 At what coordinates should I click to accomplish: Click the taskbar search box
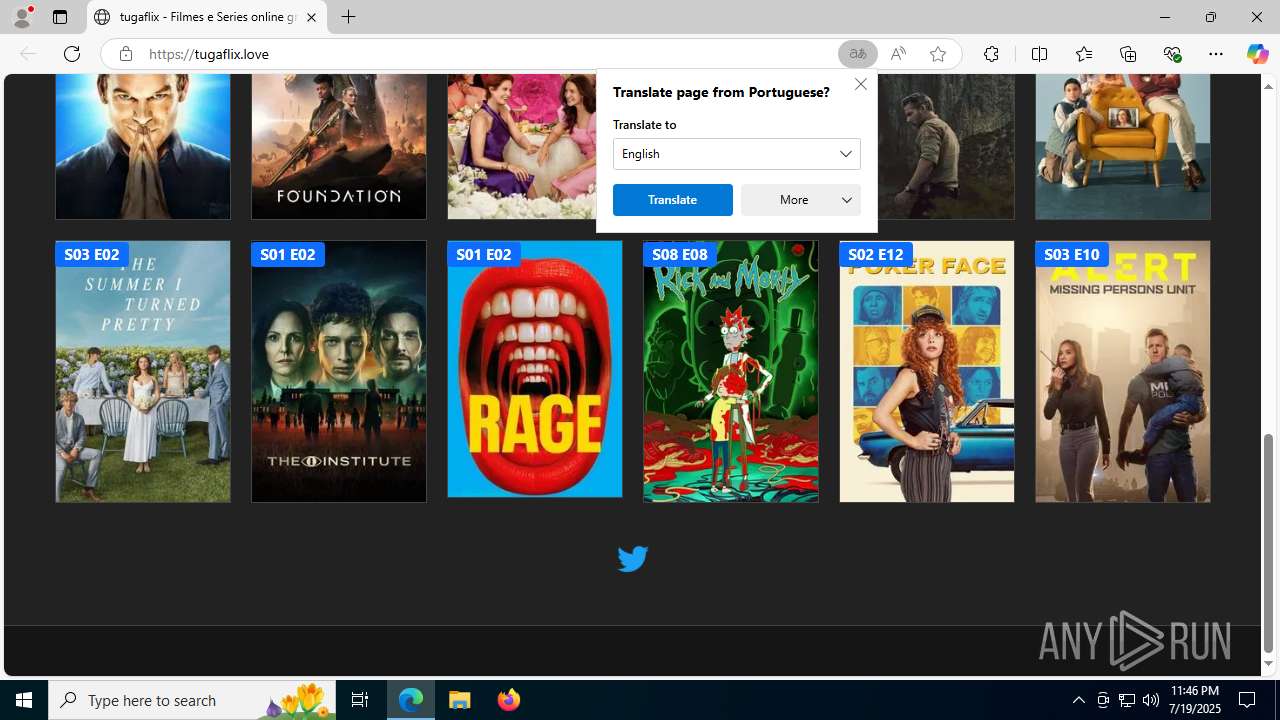click(192, 700)
